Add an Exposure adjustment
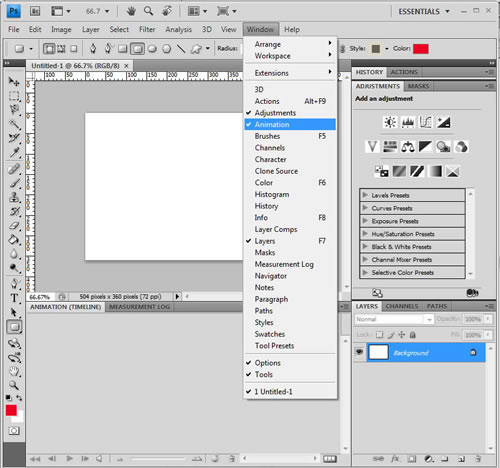Image resolution: width=500 pixels, height=468 pixels. (x=444, y=122)
